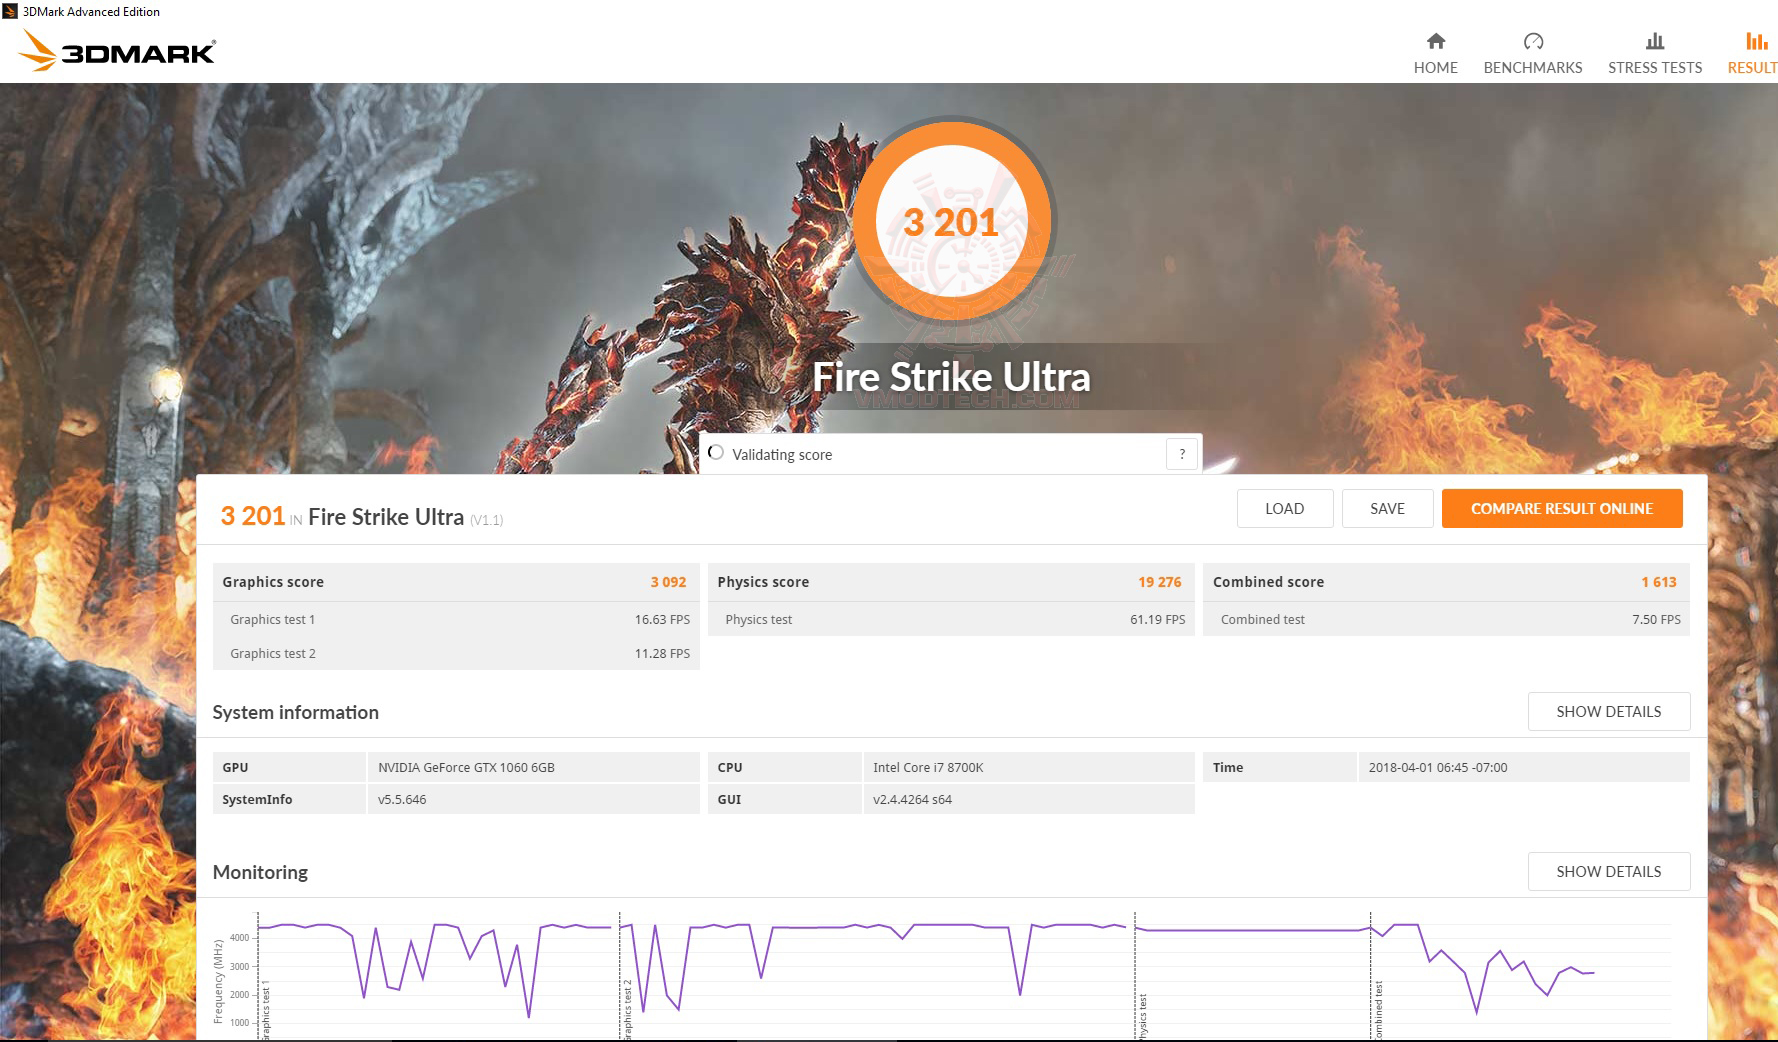Select the Graphics score value 3 092
Image resolution: width=1778 pixels, height=1042 pixels.
click(x=668, y=581)
